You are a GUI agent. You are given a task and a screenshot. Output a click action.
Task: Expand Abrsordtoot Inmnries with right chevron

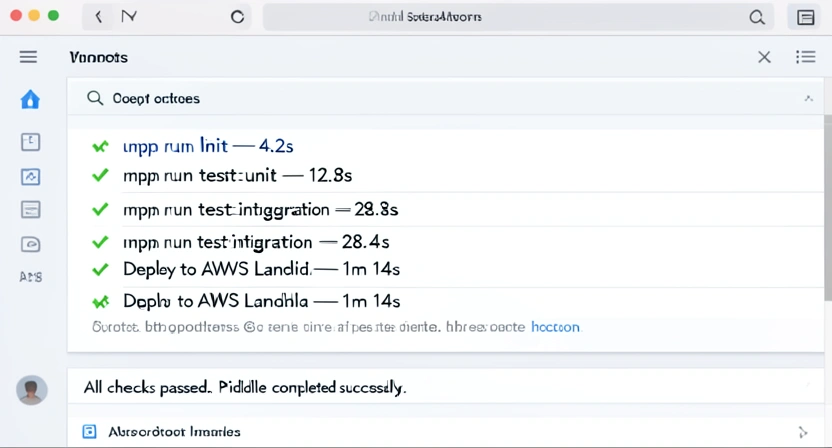[x=802, y=432]
